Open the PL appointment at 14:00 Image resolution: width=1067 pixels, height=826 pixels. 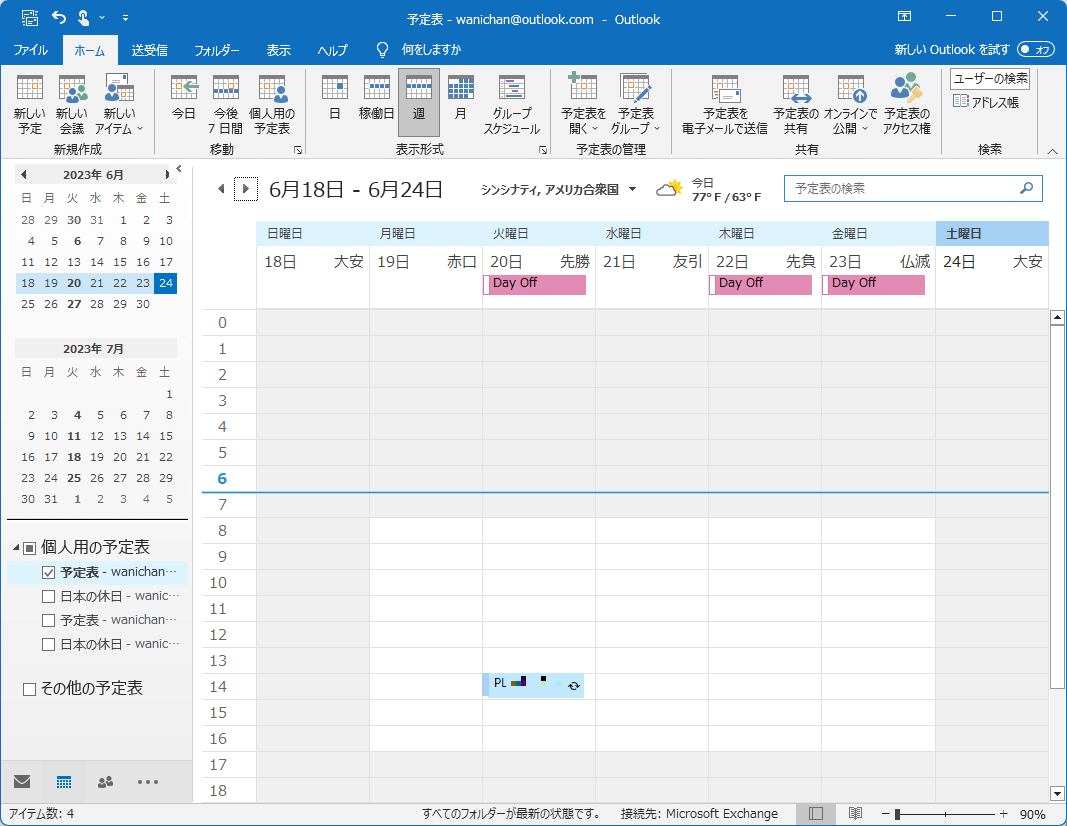[x=533, y=684]
